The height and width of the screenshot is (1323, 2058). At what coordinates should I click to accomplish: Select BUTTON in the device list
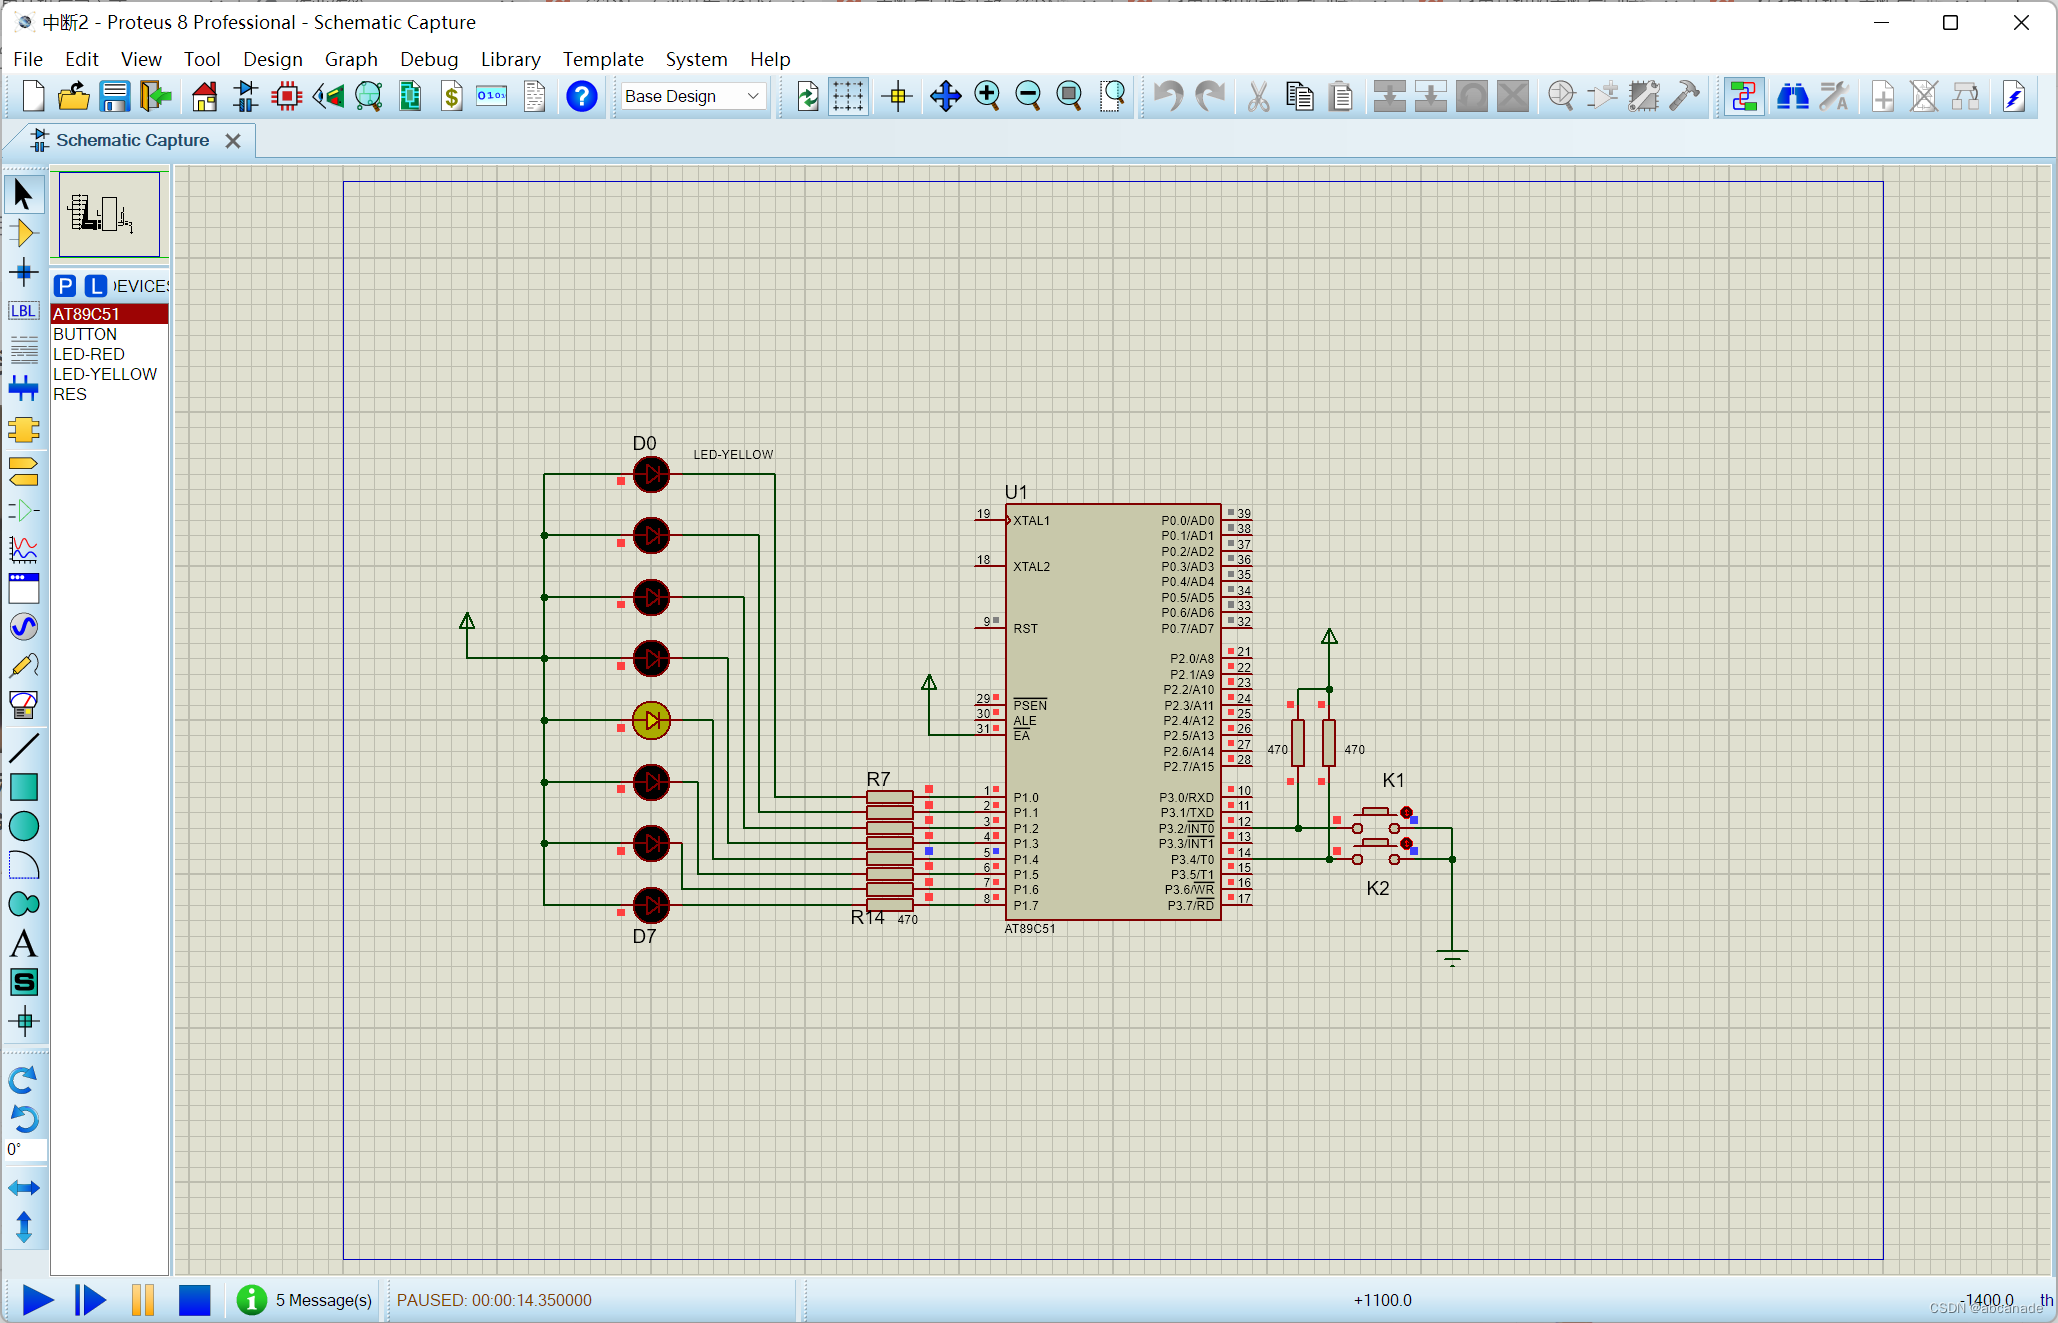(x=109, y=334)
